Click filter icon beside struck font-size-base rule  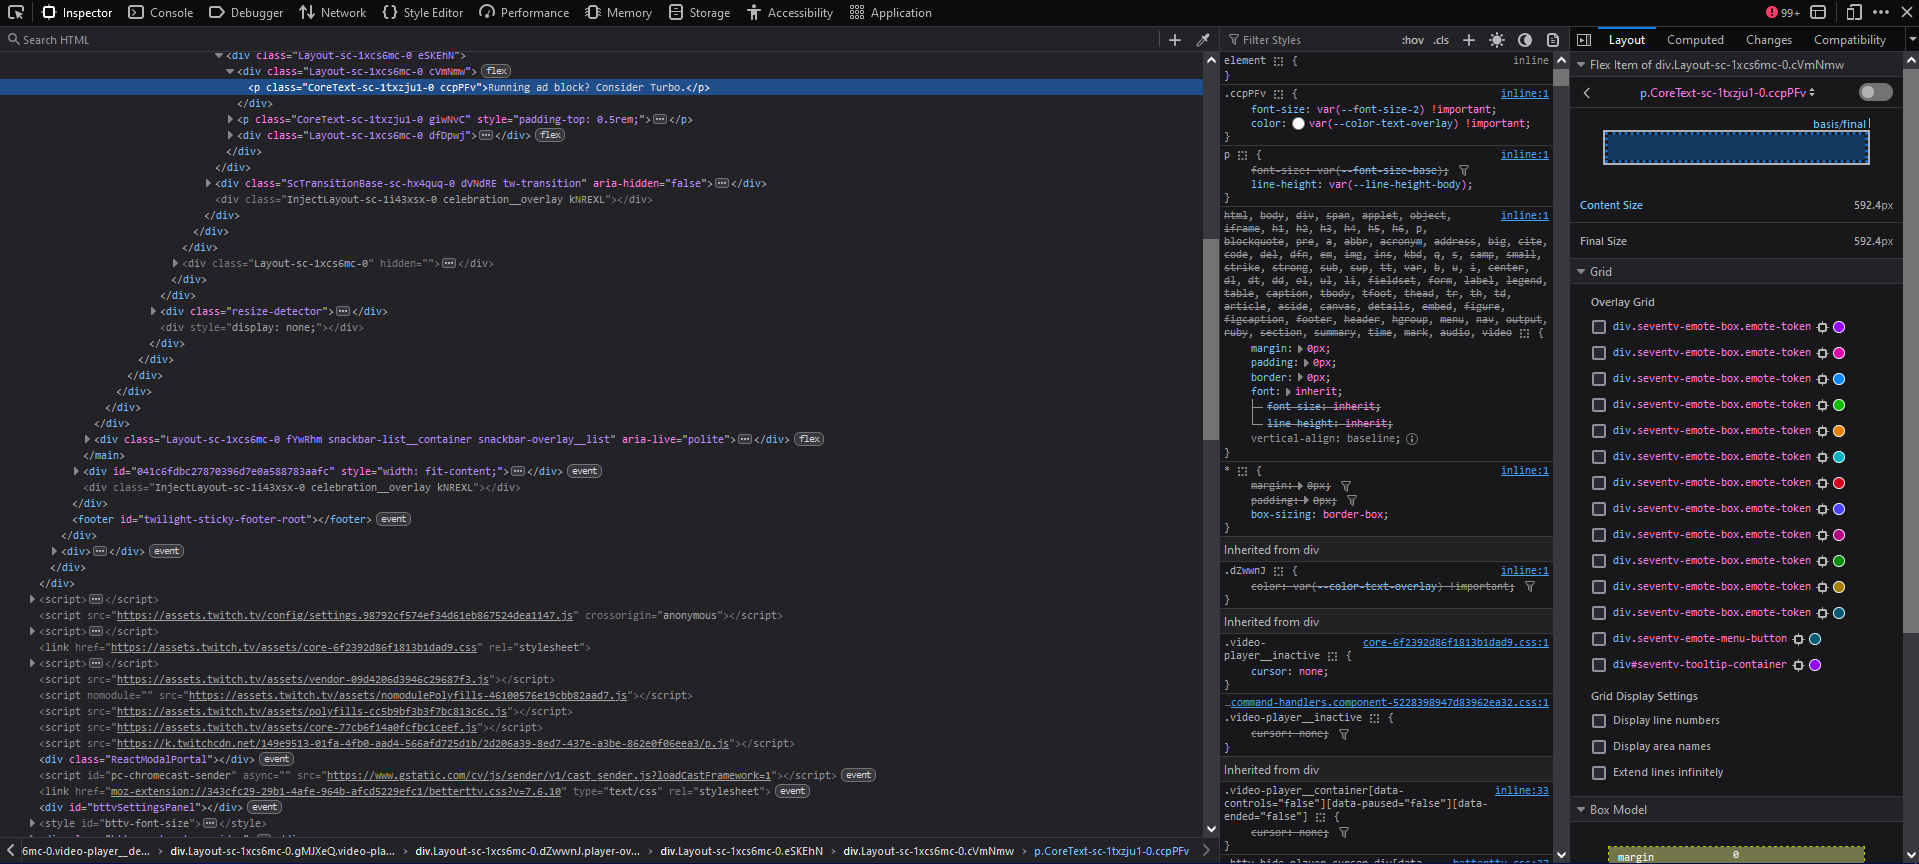point(1464,171)
